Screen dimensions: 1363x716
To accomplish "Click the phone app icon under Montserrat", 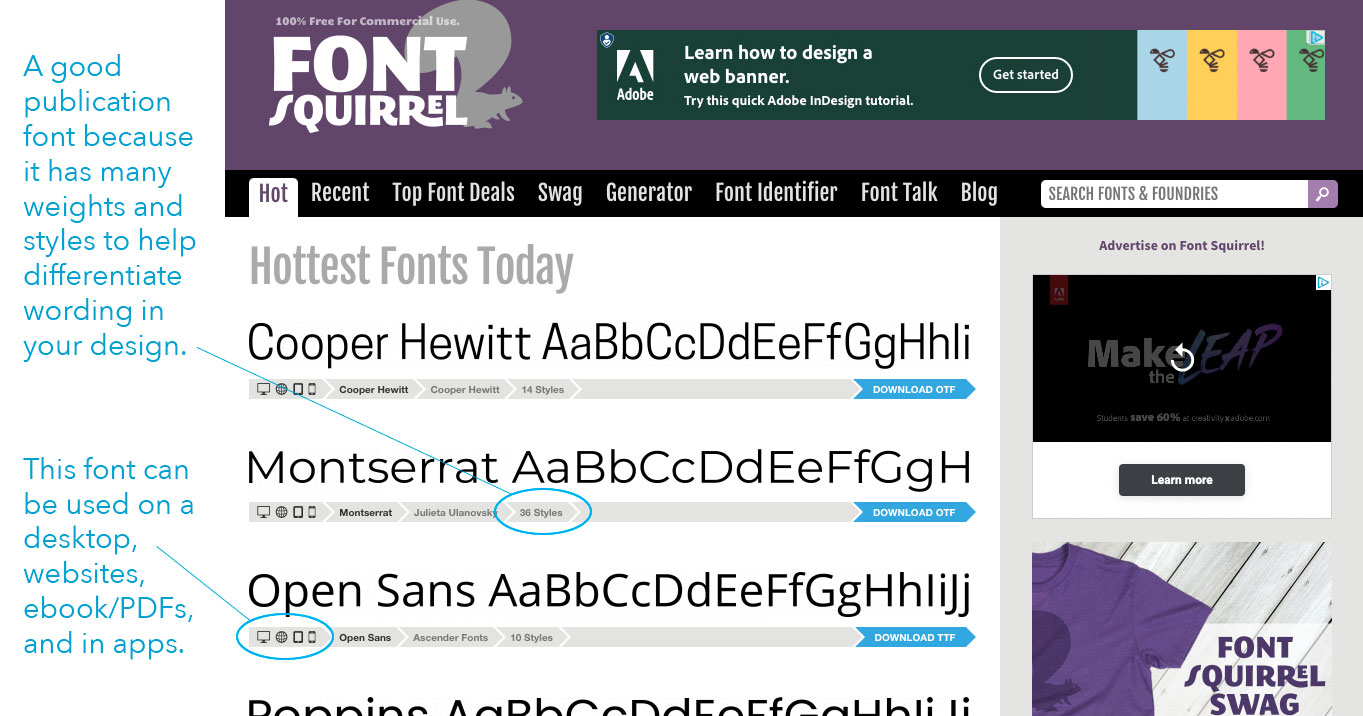I will click(312, 512).
